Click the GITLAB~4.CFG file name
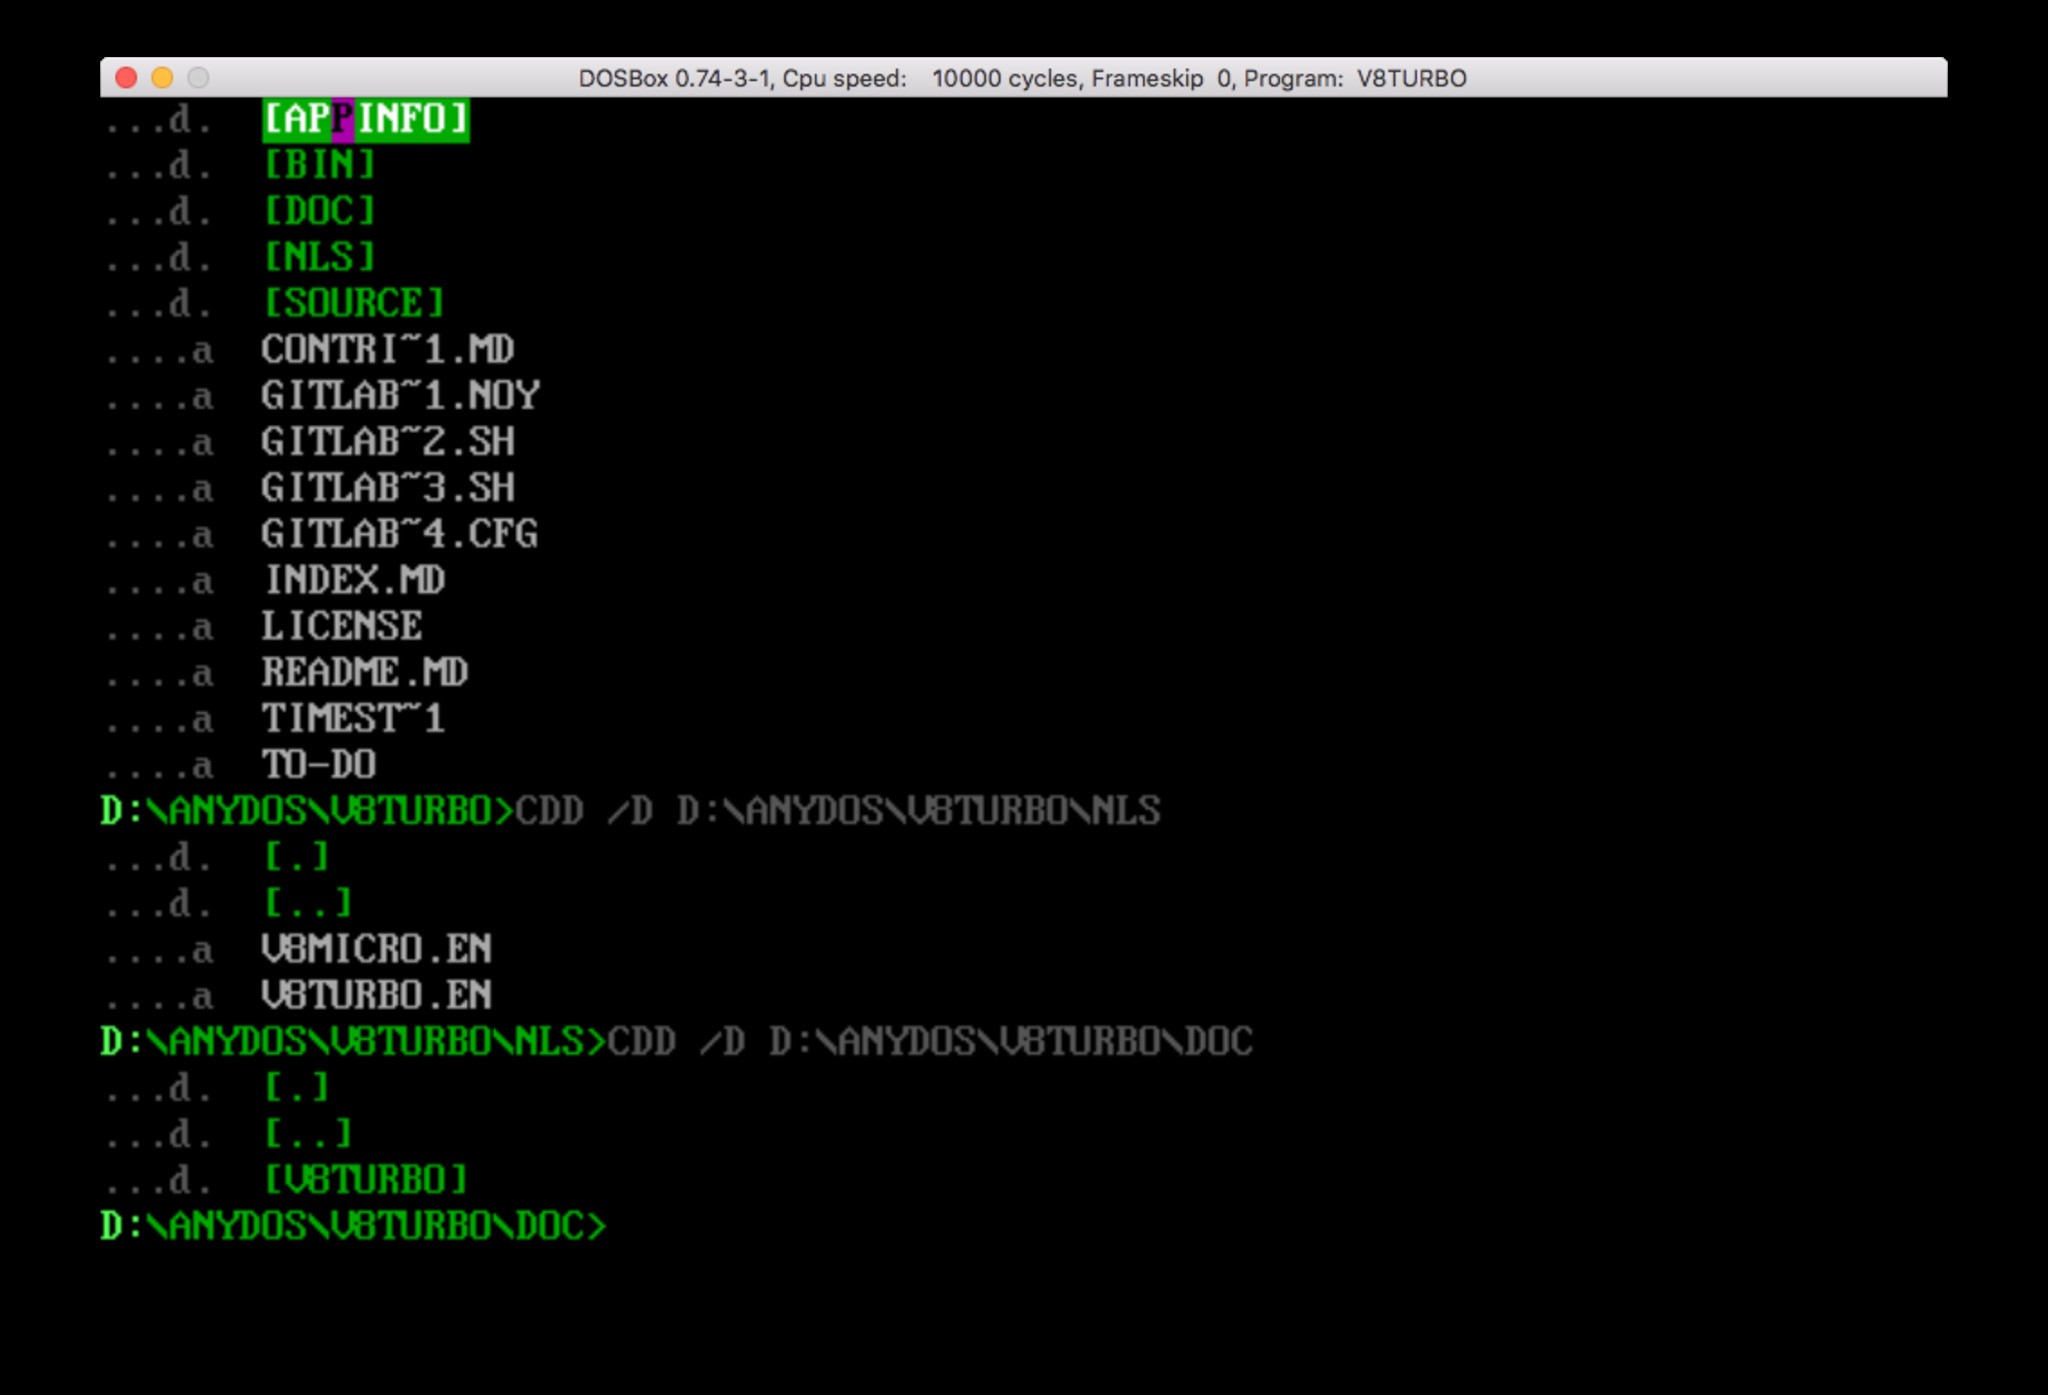Image resolution: width=2048 pixels, height=1395 pixels. click(399, 534)
